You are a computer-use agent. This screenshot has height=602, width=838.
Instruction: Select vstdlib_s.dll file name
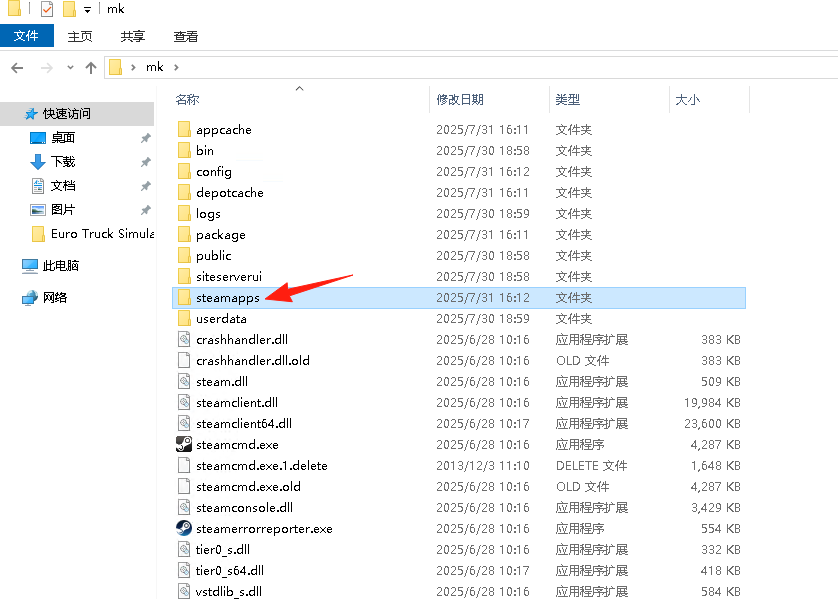pyautogui.click(x=229, y=591)
